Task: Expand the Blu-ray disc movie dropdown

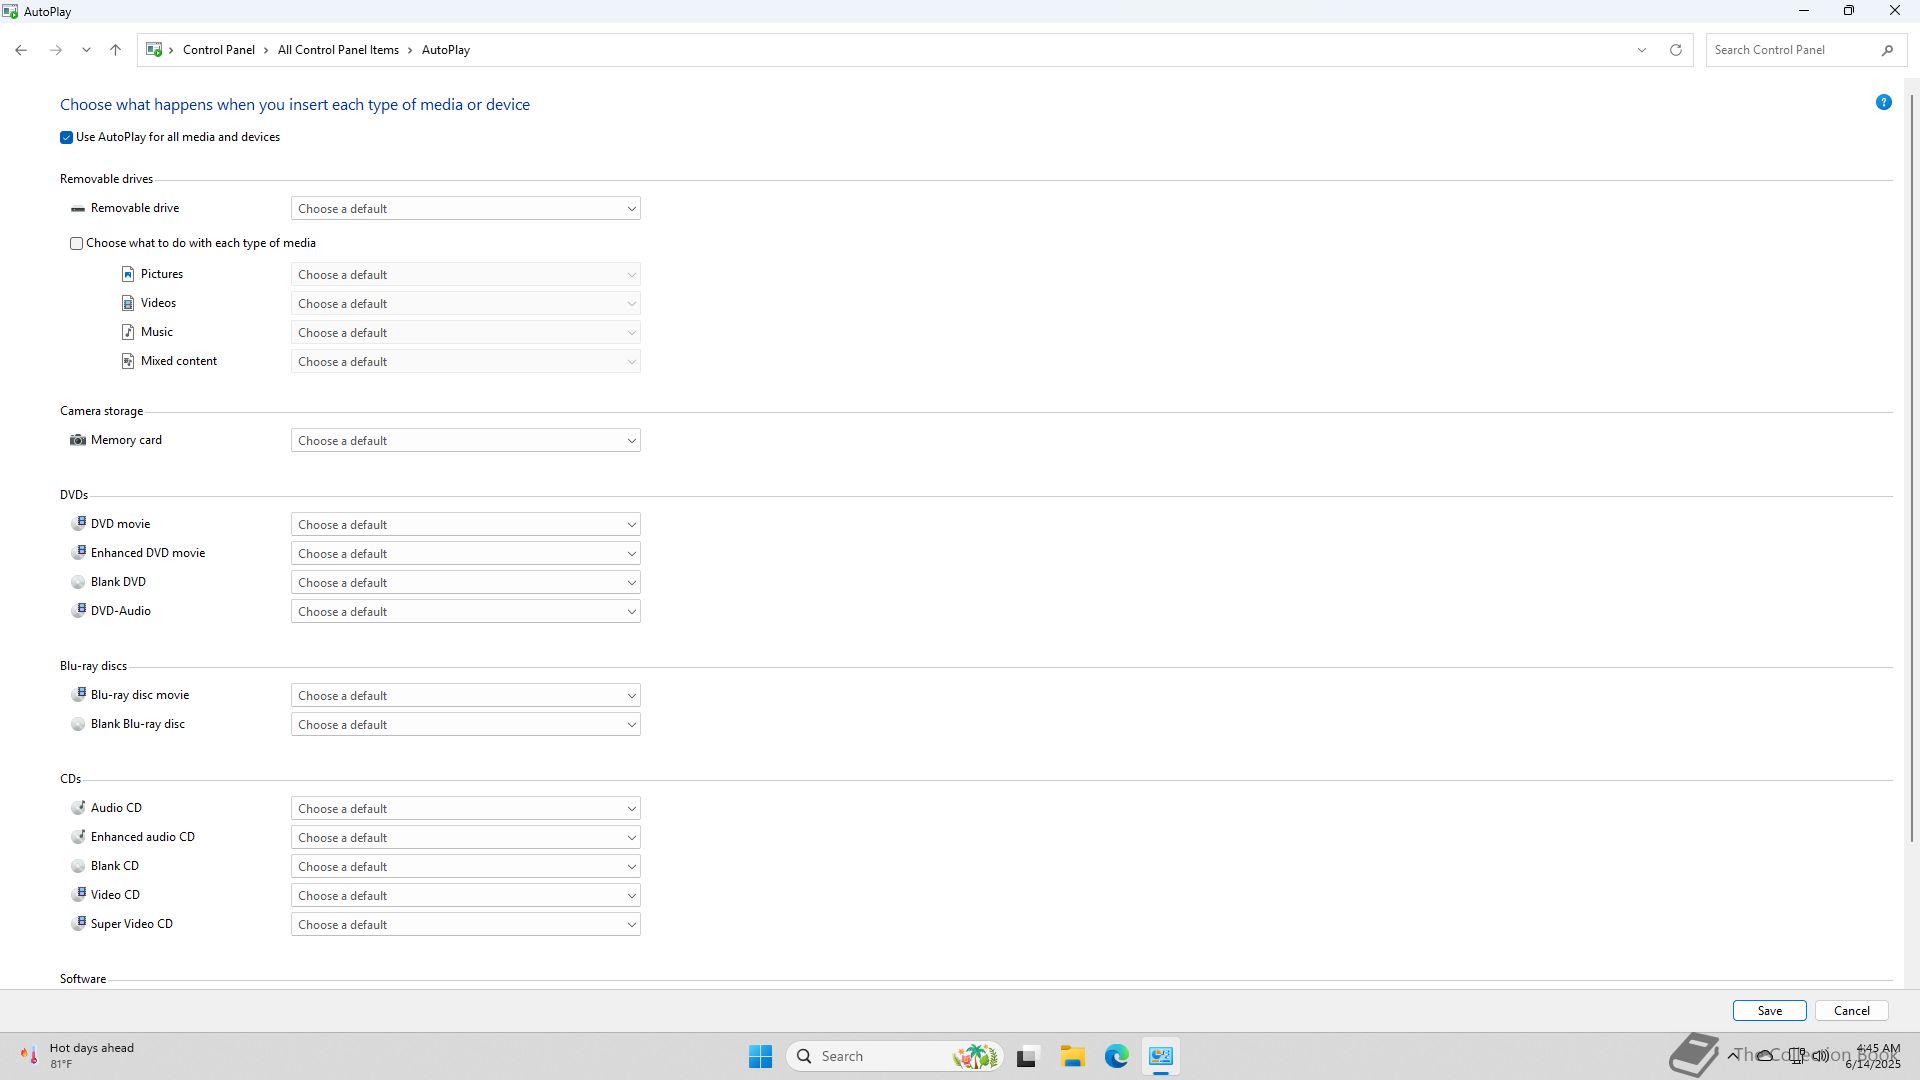Action: [465, 696]
